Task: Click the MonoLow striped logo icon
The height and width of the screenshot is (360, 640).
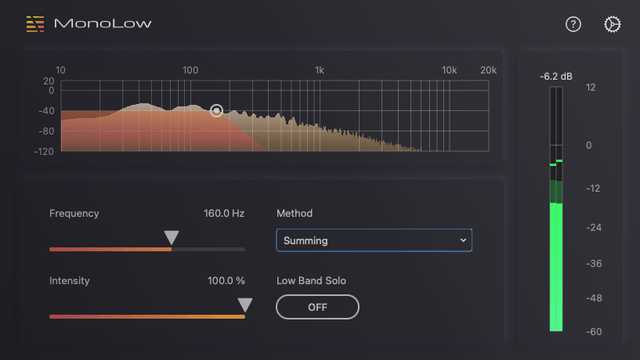Action: 35,24
